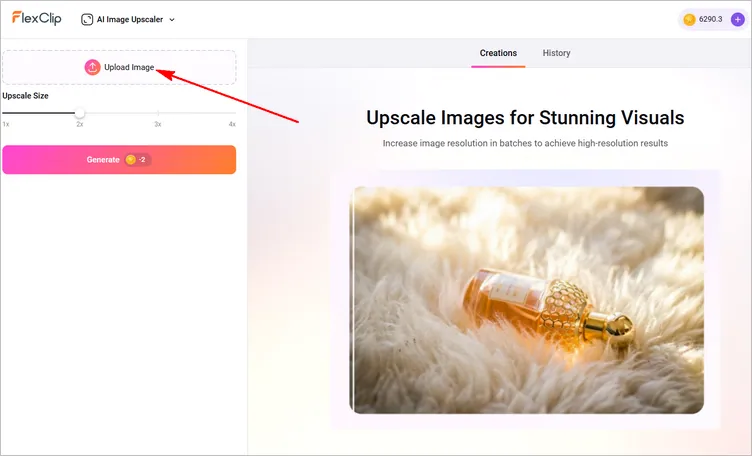752x456 pixels.
Task: Switch to the History tab
Action: (556, 53)
